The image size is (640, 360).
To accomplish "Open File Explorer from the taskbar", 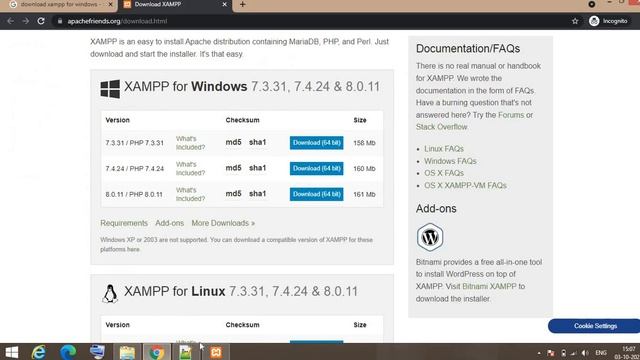I will [x=127, y=352].
